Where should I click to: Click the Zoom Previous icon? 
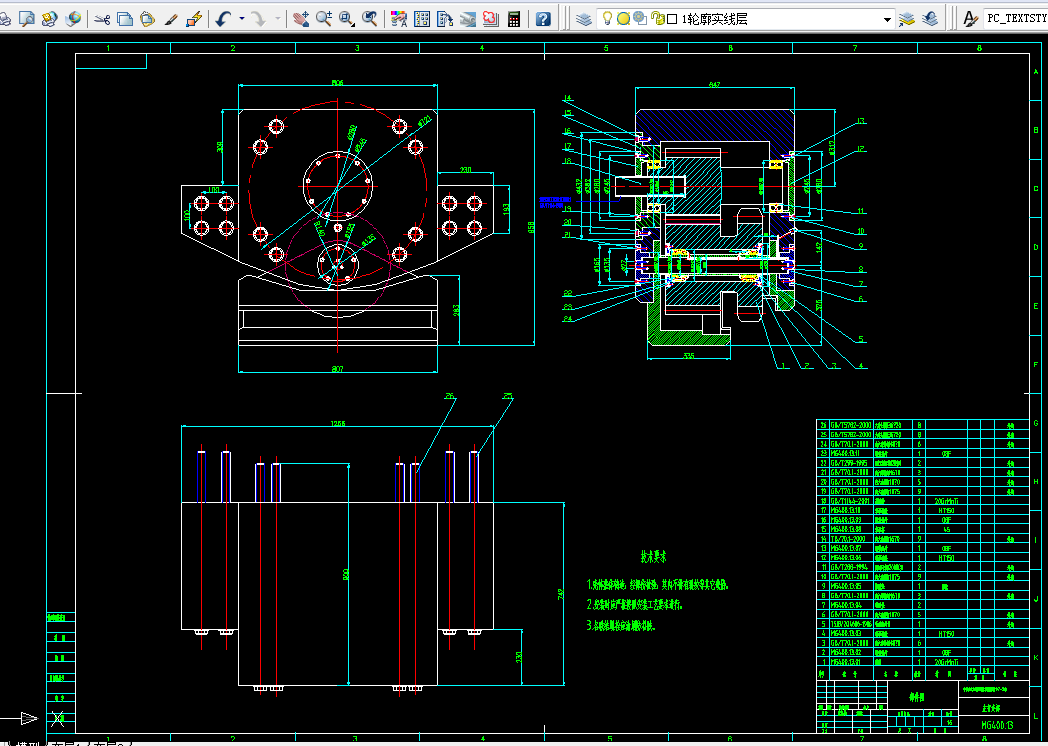(371, 18)
